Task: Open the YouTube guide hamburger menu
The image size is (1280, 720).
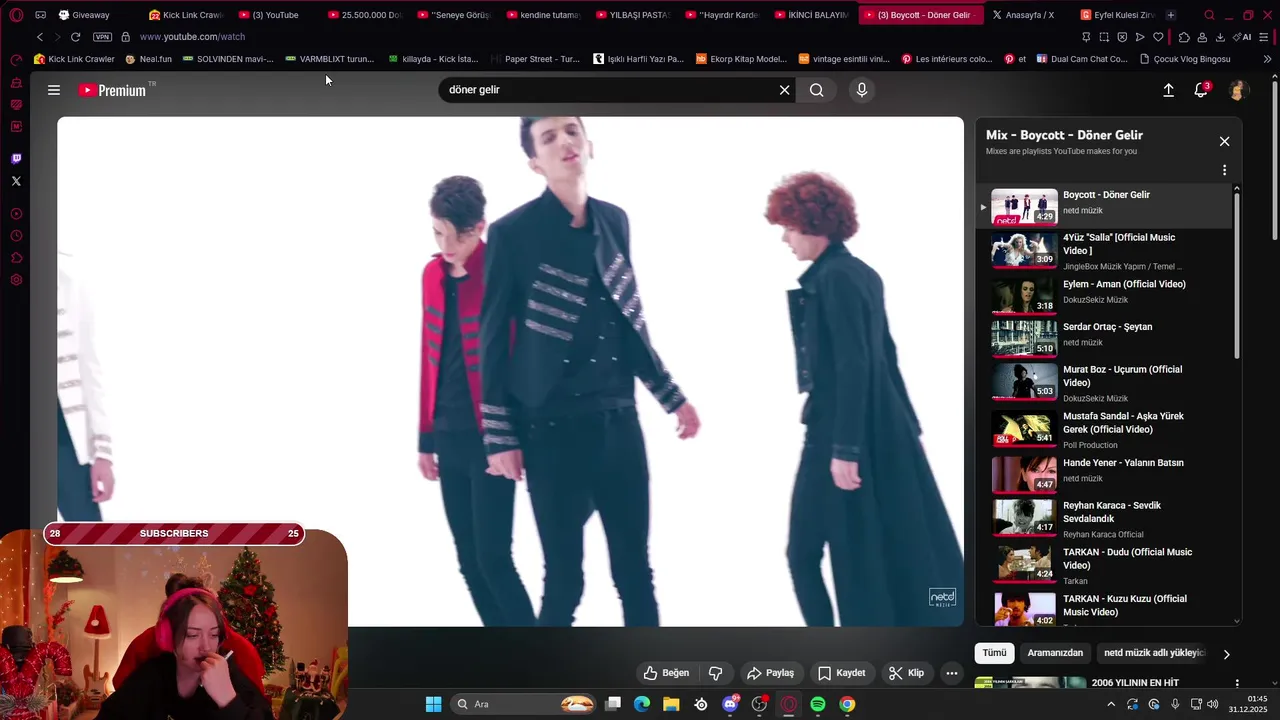Action: click(54, 90)
